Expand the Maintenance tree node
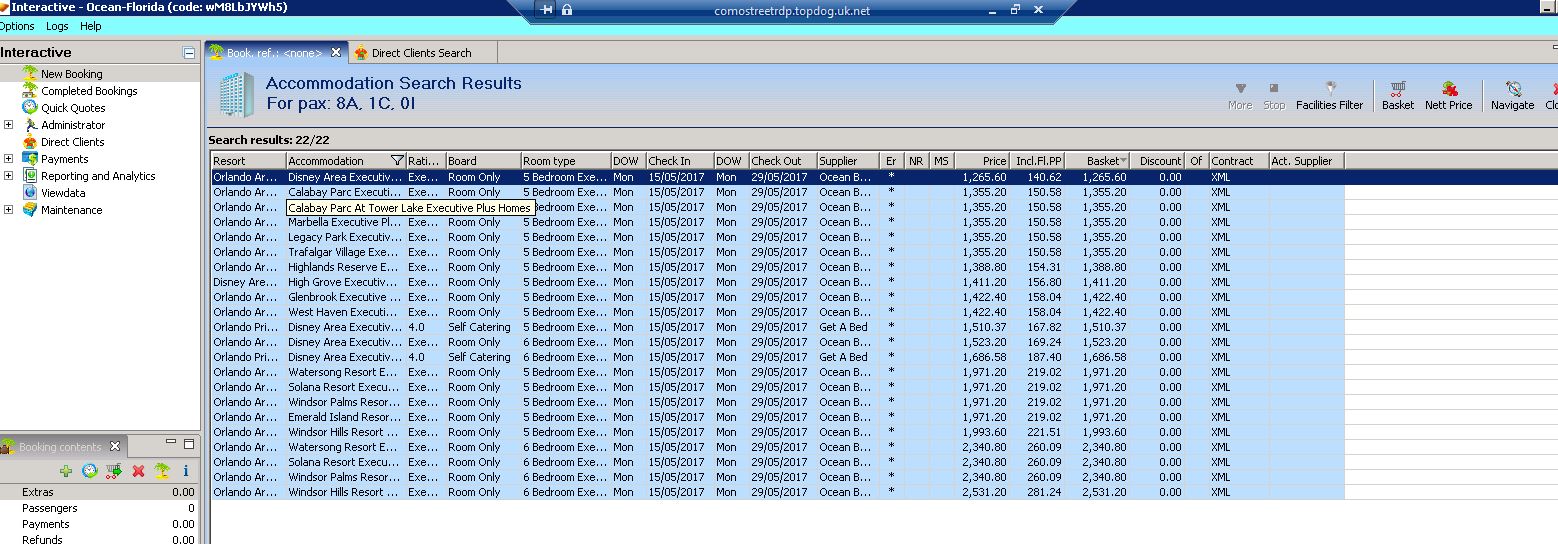Screen dimensions: 1558x544 [9, 210]
